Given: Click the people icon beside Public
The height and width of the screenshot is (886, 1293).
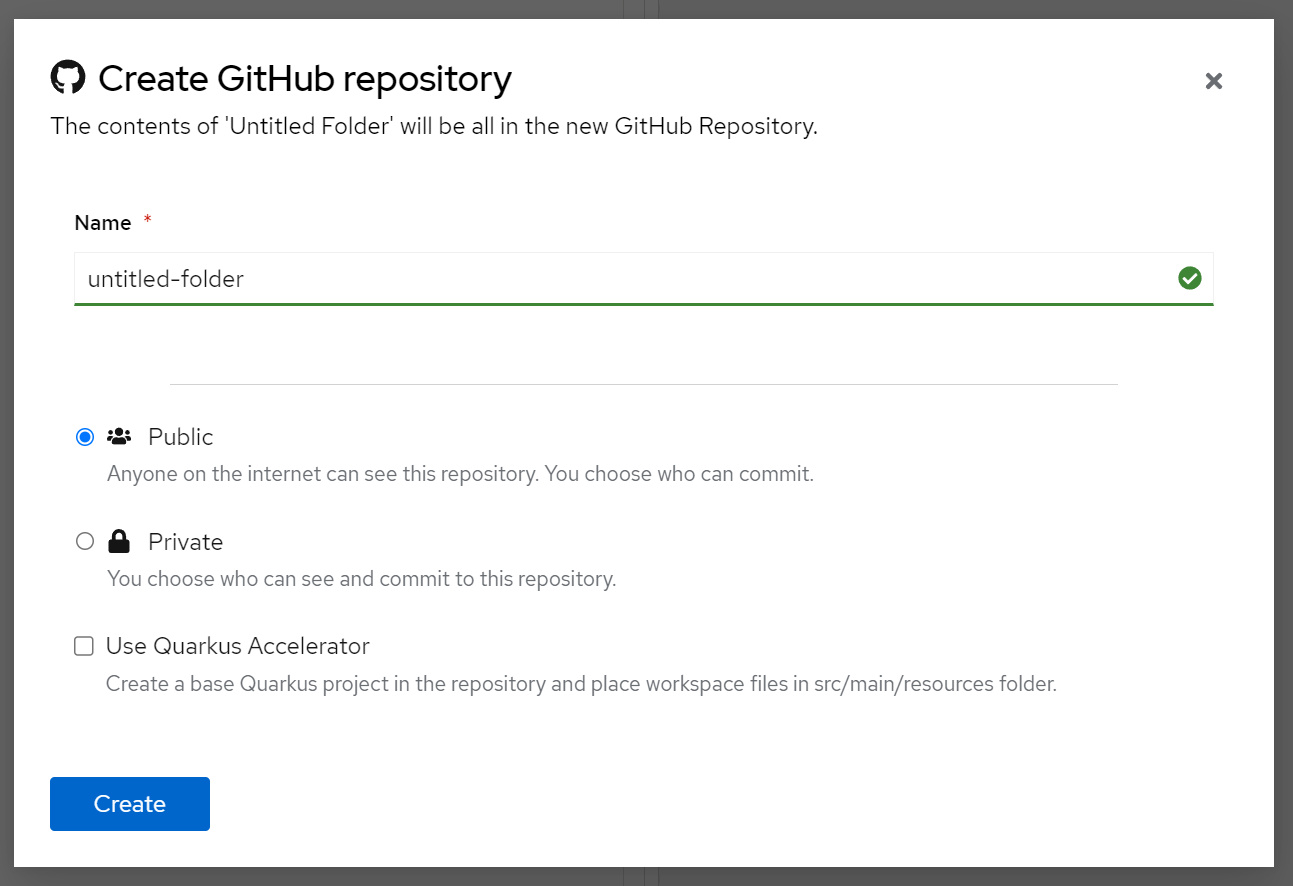Looking at the screenshot, I should (118, 436).
